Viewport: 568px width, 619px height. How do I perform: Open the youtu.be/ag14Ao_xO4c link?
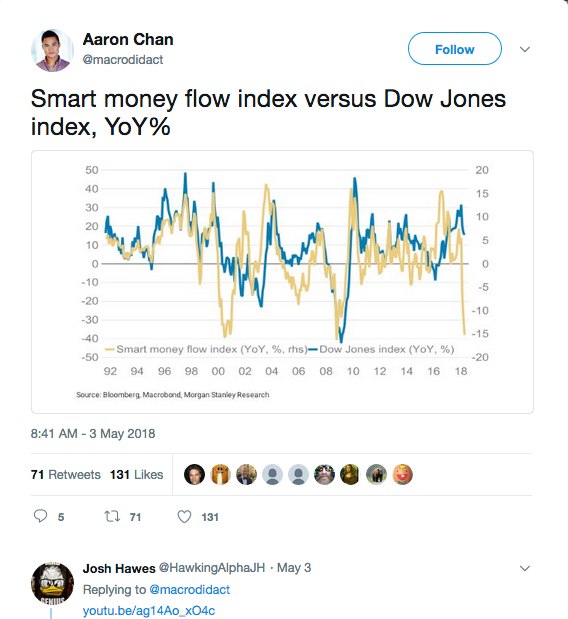pos(149,611)
